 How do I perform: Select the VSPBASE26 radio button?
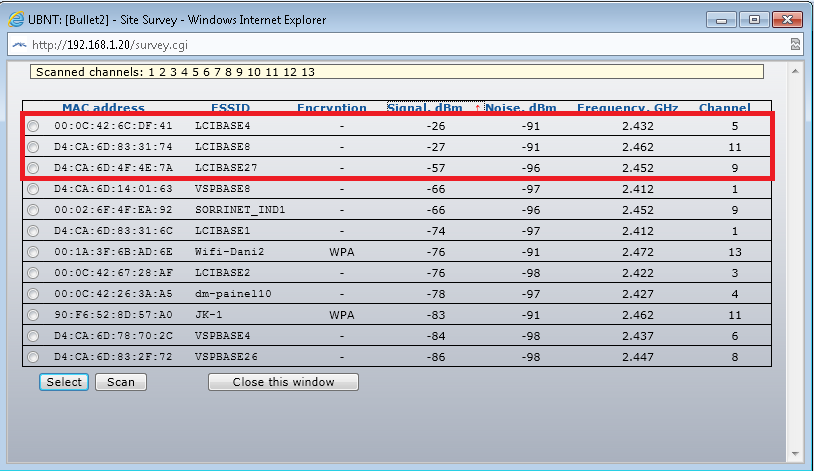(x=33, y=357)
